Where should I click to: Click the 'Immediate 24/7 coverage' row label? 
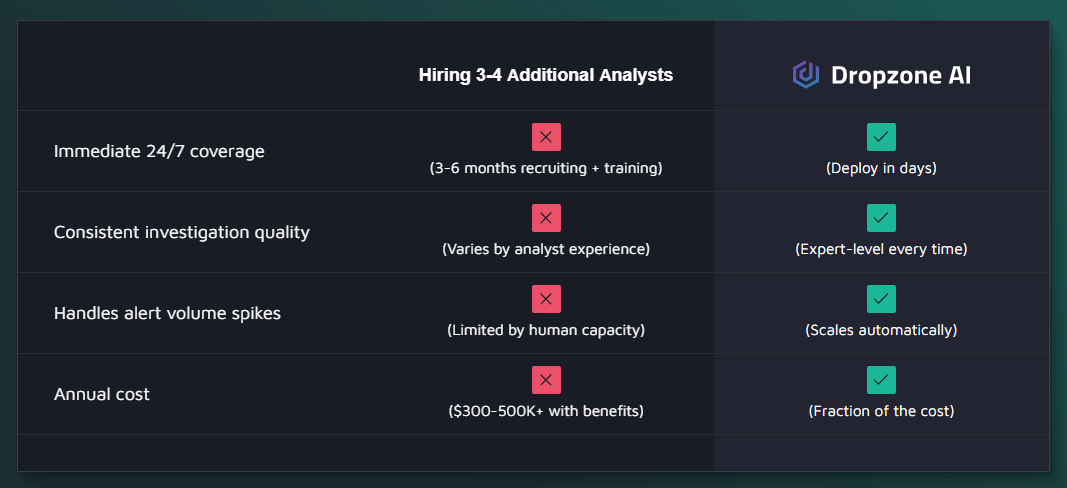coord(159,151)
